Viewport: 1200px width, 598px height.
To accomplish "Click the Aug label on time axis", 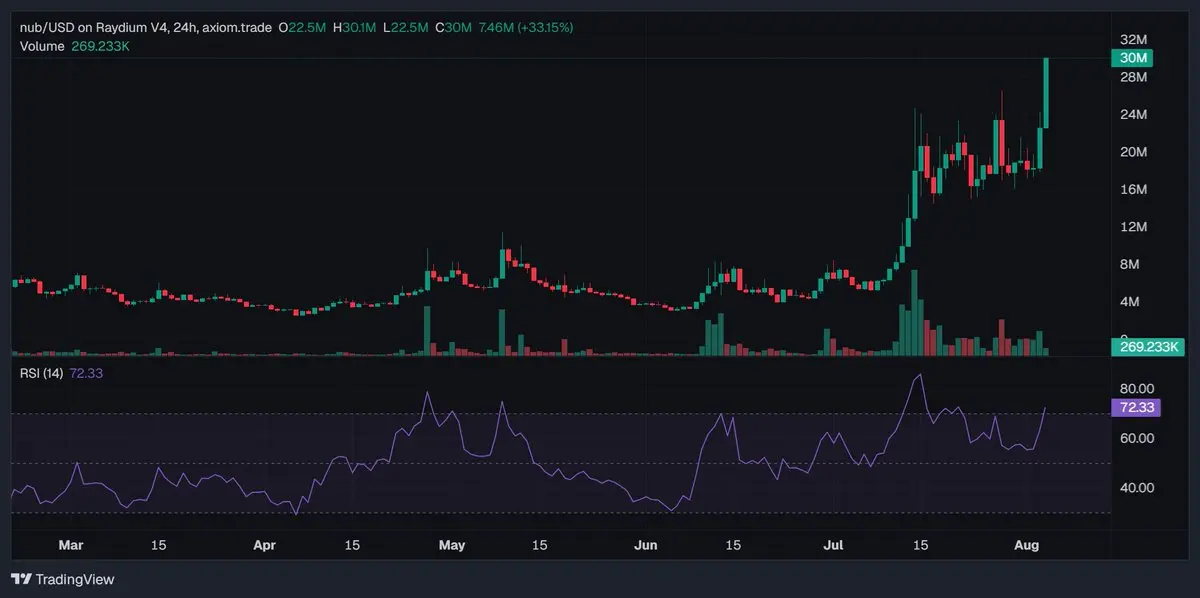I will click(1028, 546).
